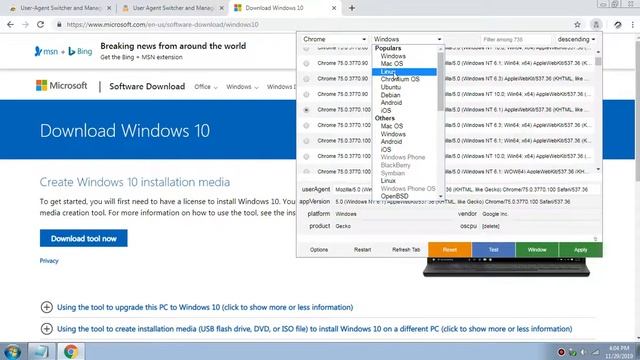Image resolution: width=640 pixels, height=360 pixels.
Task: Click the padlock site info icon
Action: (59, 24)
